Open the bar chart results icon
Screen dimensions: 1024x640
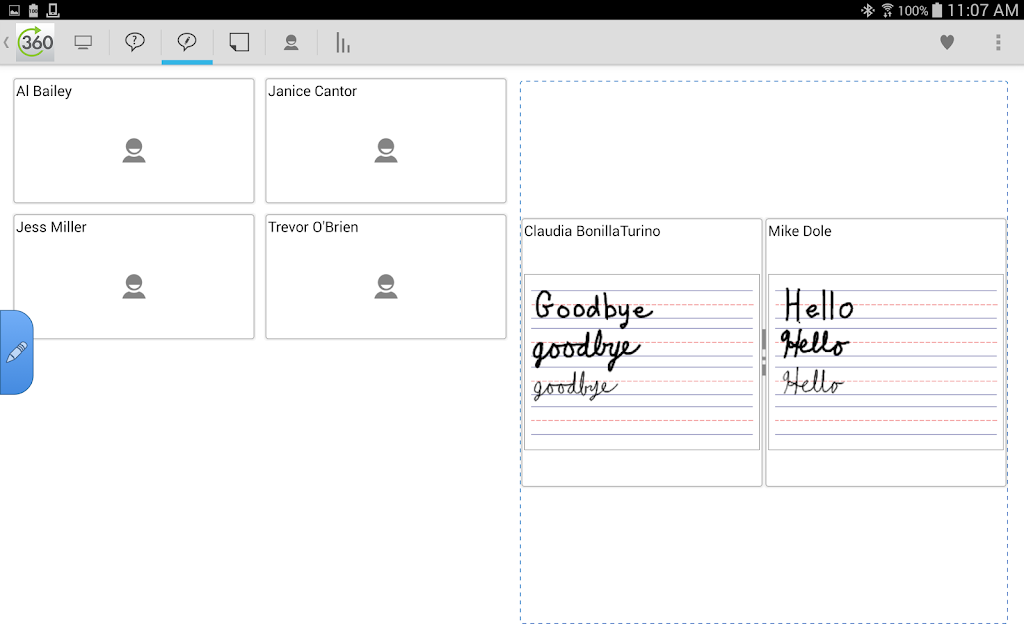point(343,42)
